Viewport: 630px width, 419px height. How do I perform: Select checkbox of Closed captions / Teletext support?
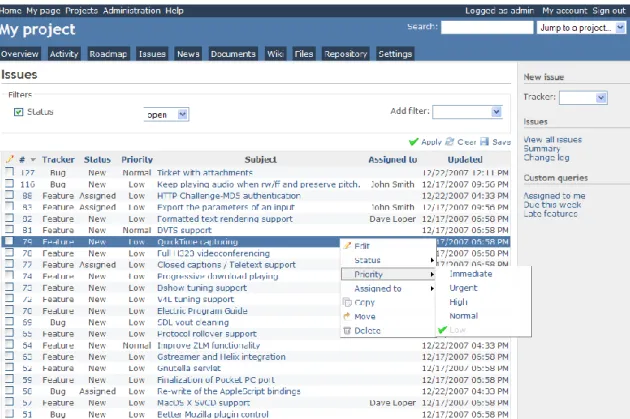[x=9, y=264]
